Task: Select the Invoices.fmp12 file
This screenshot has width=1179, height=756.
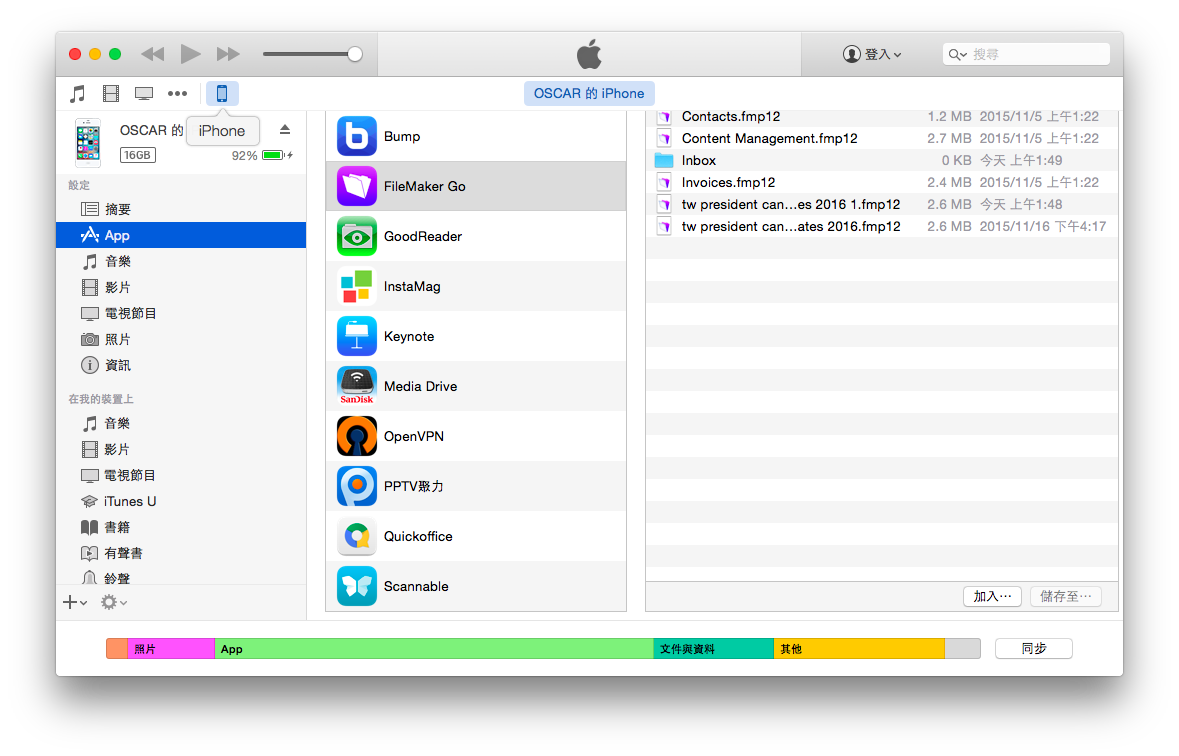Action: click(x=881, y=182)
